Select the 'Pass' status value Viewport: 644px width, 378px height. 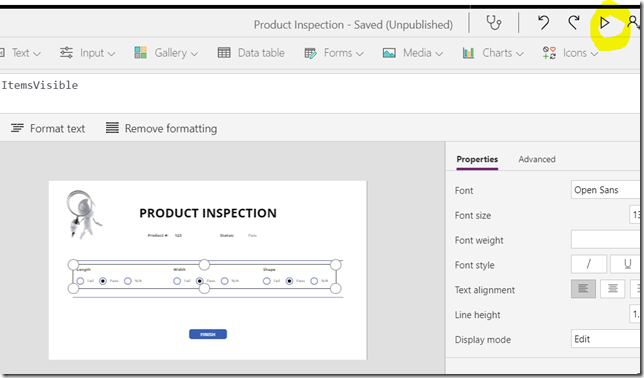click(x=252, y=235)
